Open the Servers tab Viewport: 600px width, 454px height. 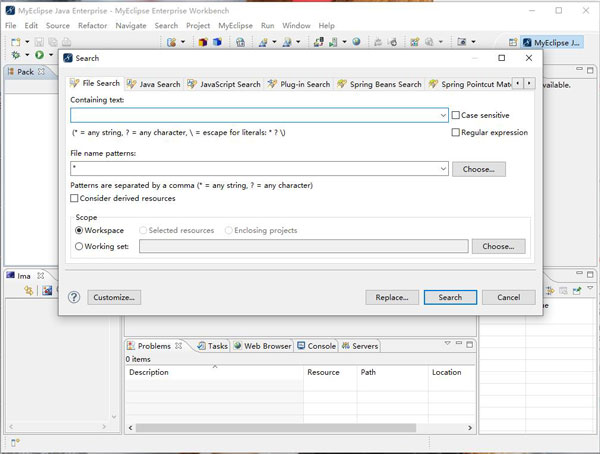[x=360, y=346]
